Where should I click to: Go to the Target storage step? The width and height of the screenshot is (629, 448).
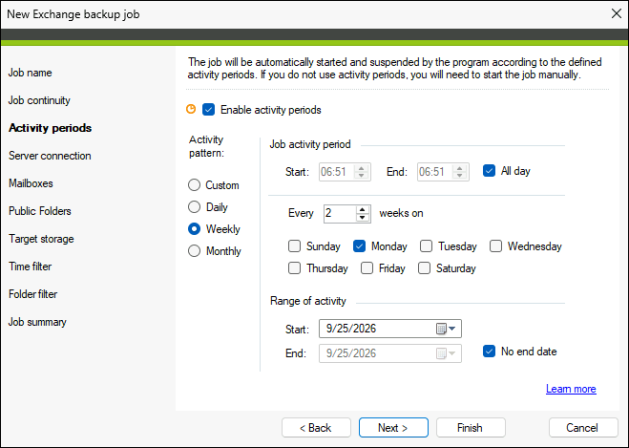click(41, 239)
